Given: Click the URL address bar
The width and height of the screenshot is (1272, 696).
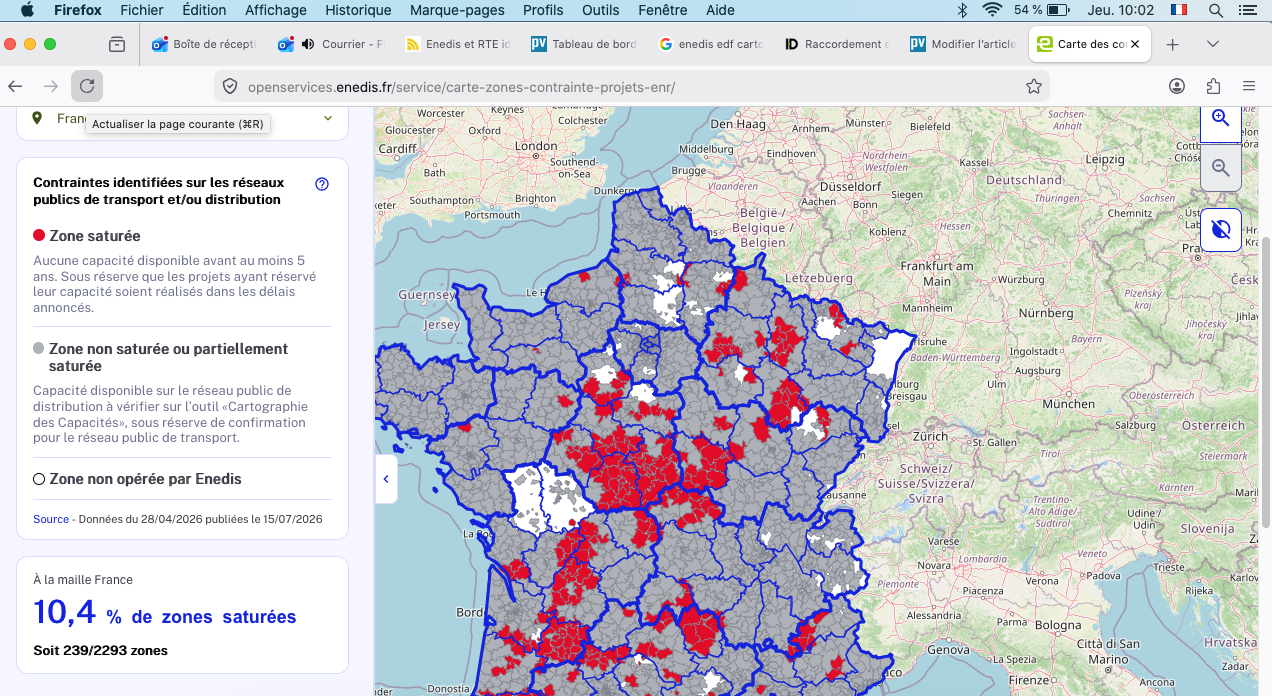Looking at the screenshot, I should click(x=632, y=87).
